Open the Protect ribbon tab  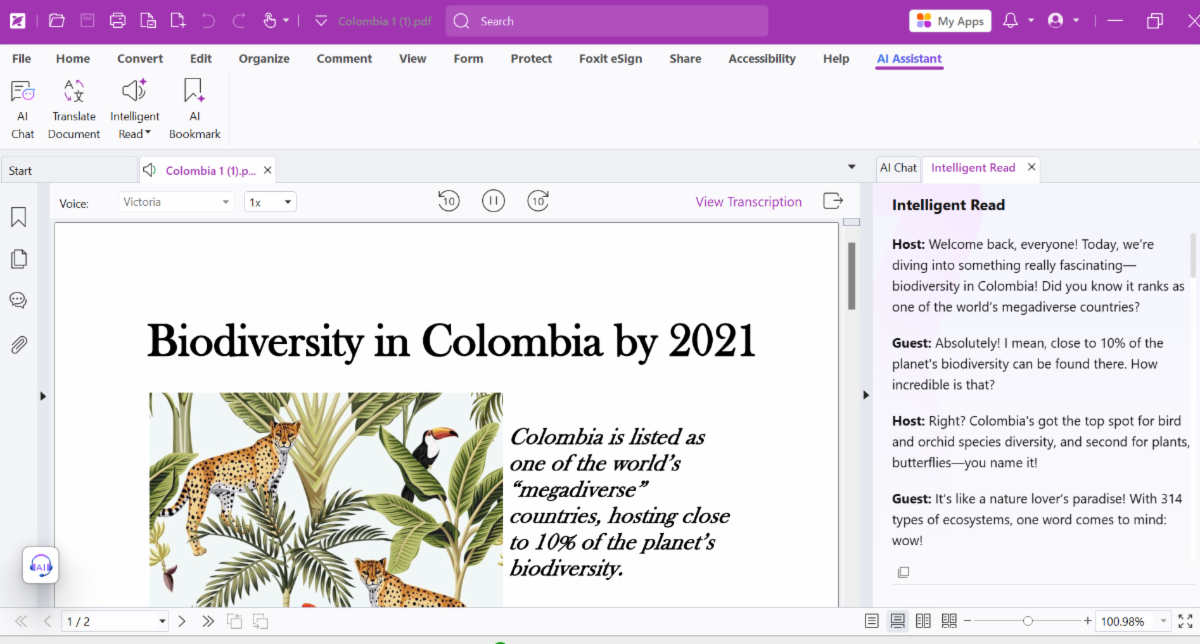tap(531, 59)
